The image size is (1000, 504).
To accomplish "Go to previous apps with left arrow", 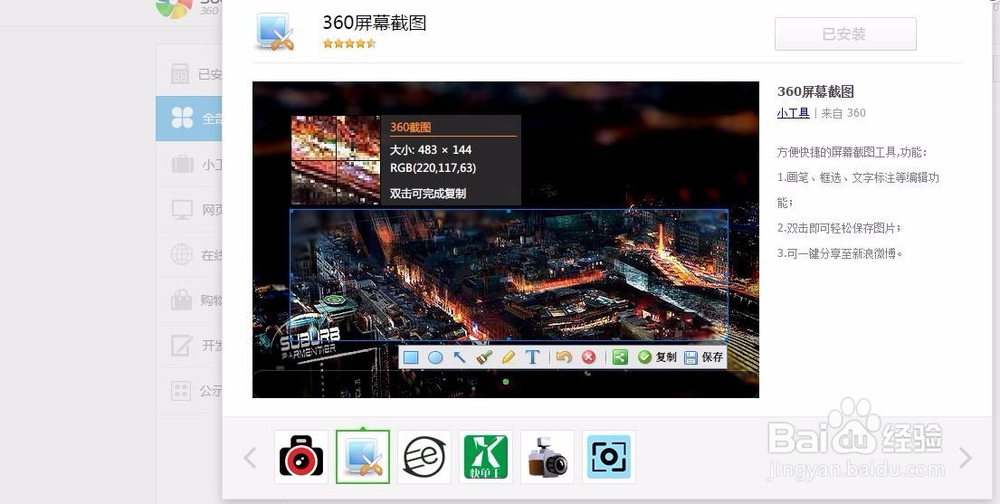I will pos(251,457).
